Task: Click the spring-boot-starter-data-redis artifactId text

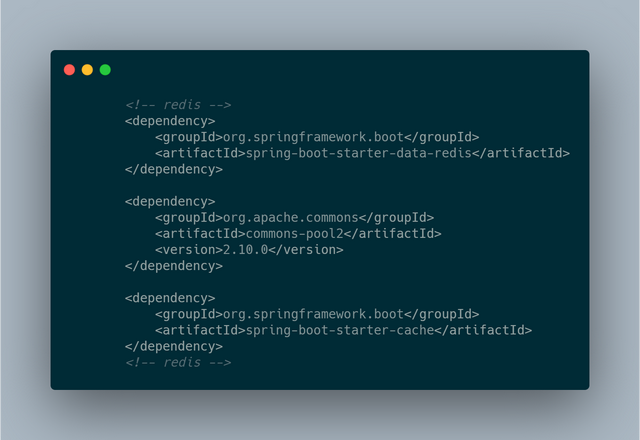Action: [x=359, y=153]
